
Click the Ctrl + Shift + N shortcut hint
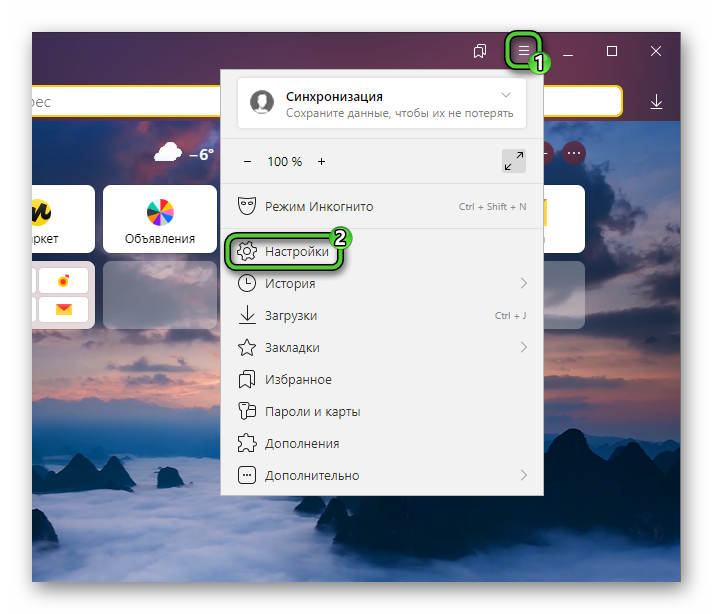492,206
